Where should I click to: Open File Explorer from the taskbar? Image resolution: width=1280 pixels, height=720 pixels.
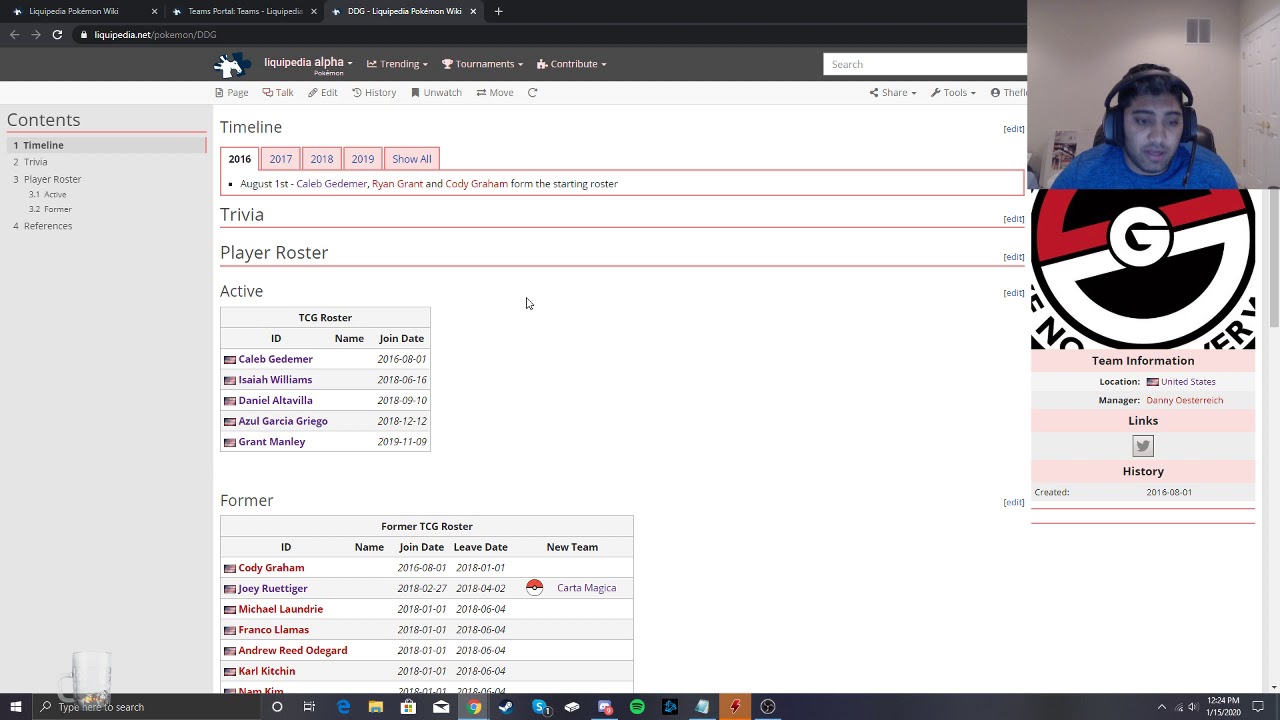(375, 707)
